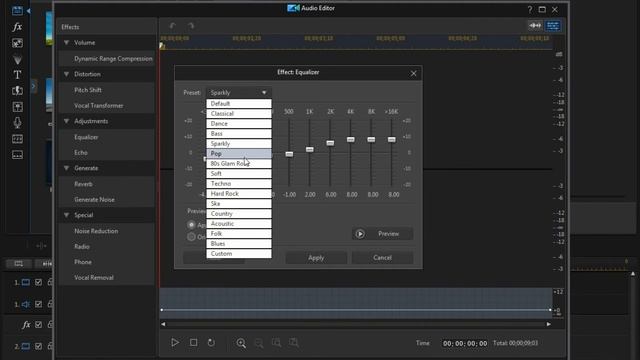Close the Effect: Equalizer dialog
640x360 pixels.
tap(413, 73)
